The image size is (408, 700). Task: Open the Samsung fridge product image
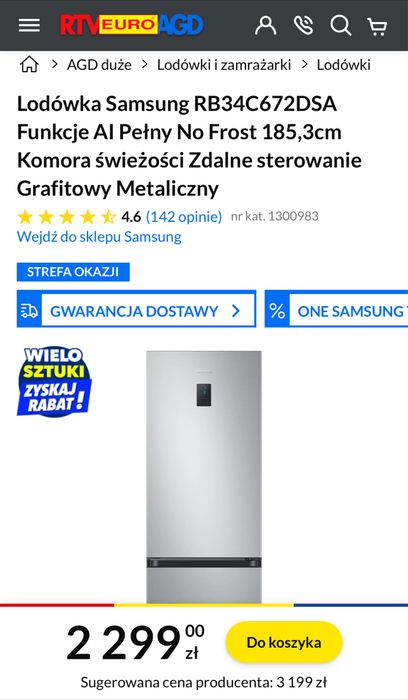tap(204, 477)
